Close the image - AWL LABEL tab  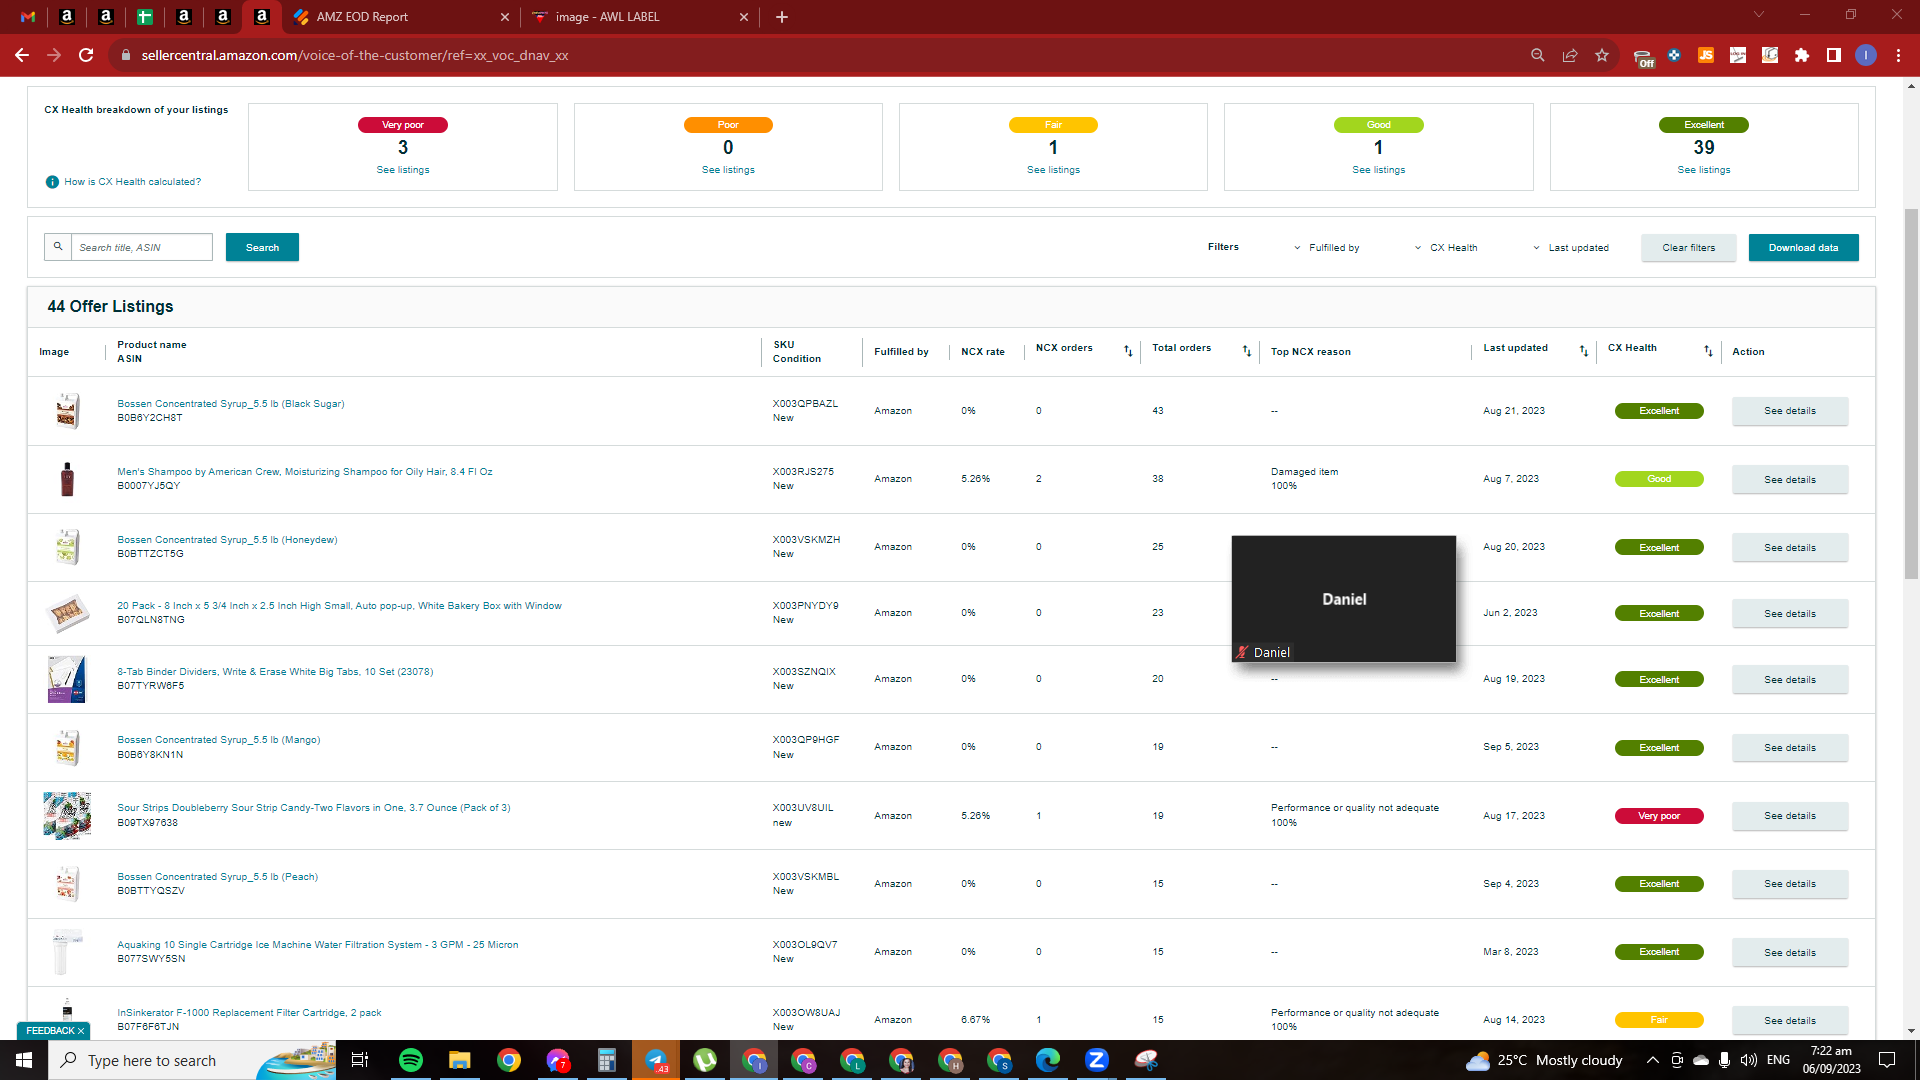point(744,17)
